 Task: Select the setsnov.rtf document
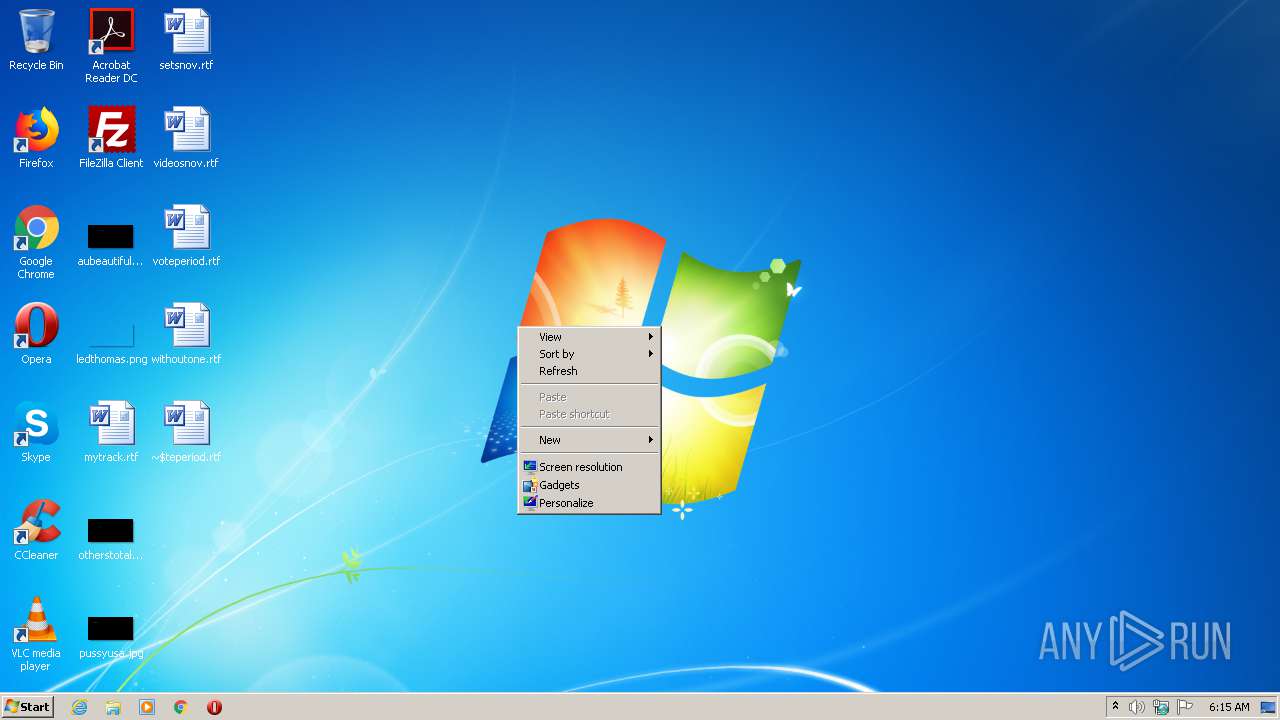click(x=186, y=40)
